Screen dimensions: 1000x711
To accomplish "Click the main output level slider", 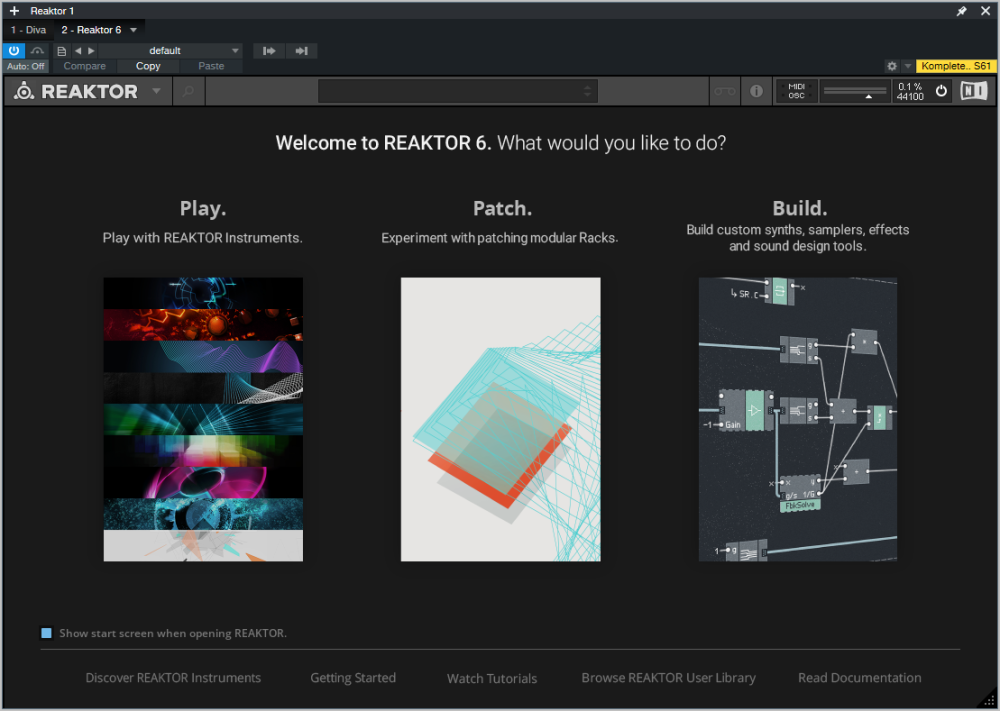I will 853,91.
